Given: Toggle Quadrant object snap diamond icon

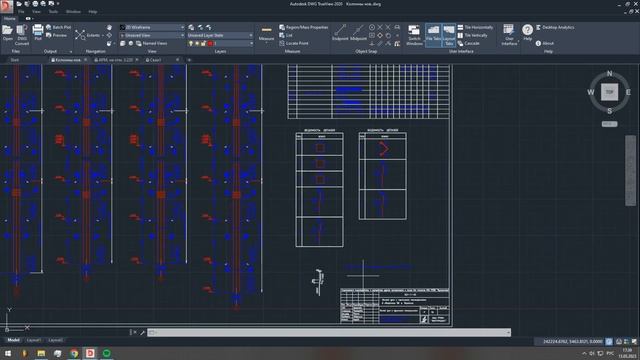Looking at the screenshot, I should point(380,36).
